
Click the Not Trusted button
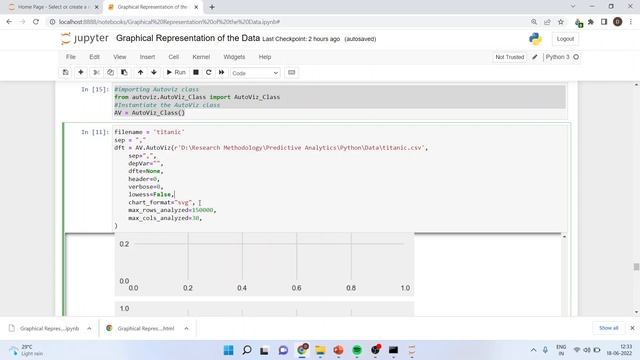tap(509, 57)
